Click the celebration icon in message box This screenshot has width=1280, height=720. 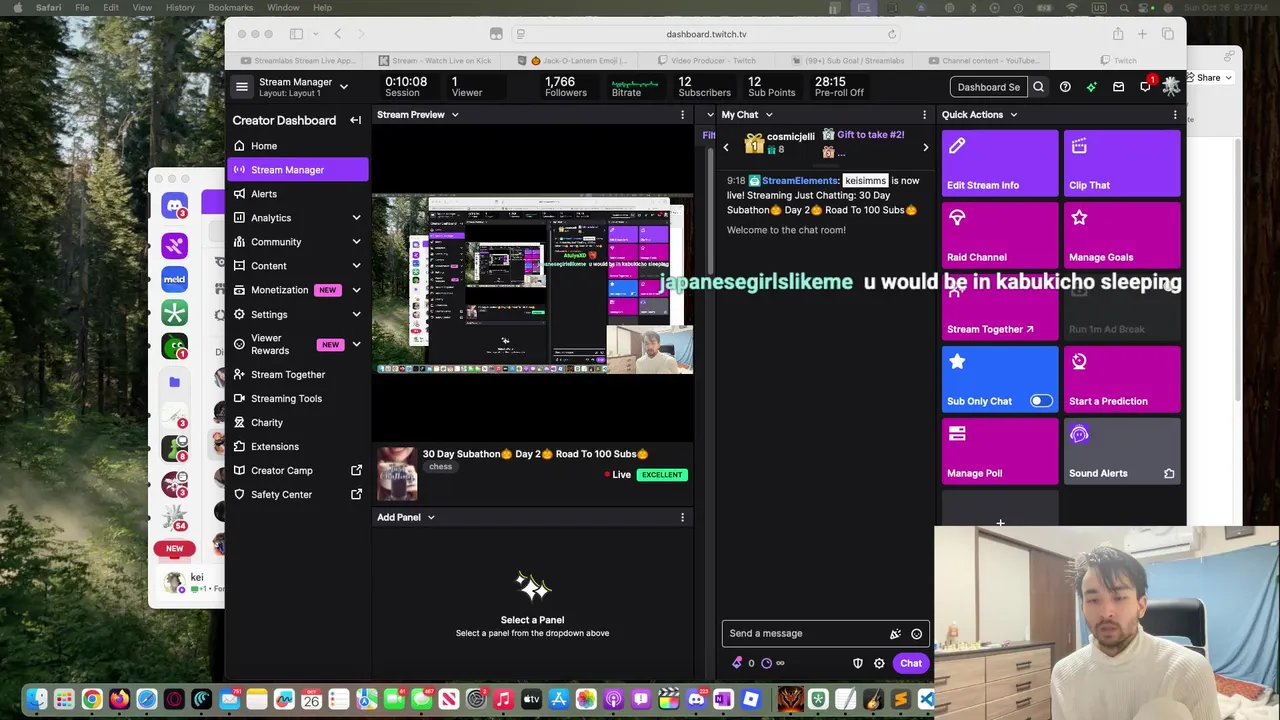point(895,634)
